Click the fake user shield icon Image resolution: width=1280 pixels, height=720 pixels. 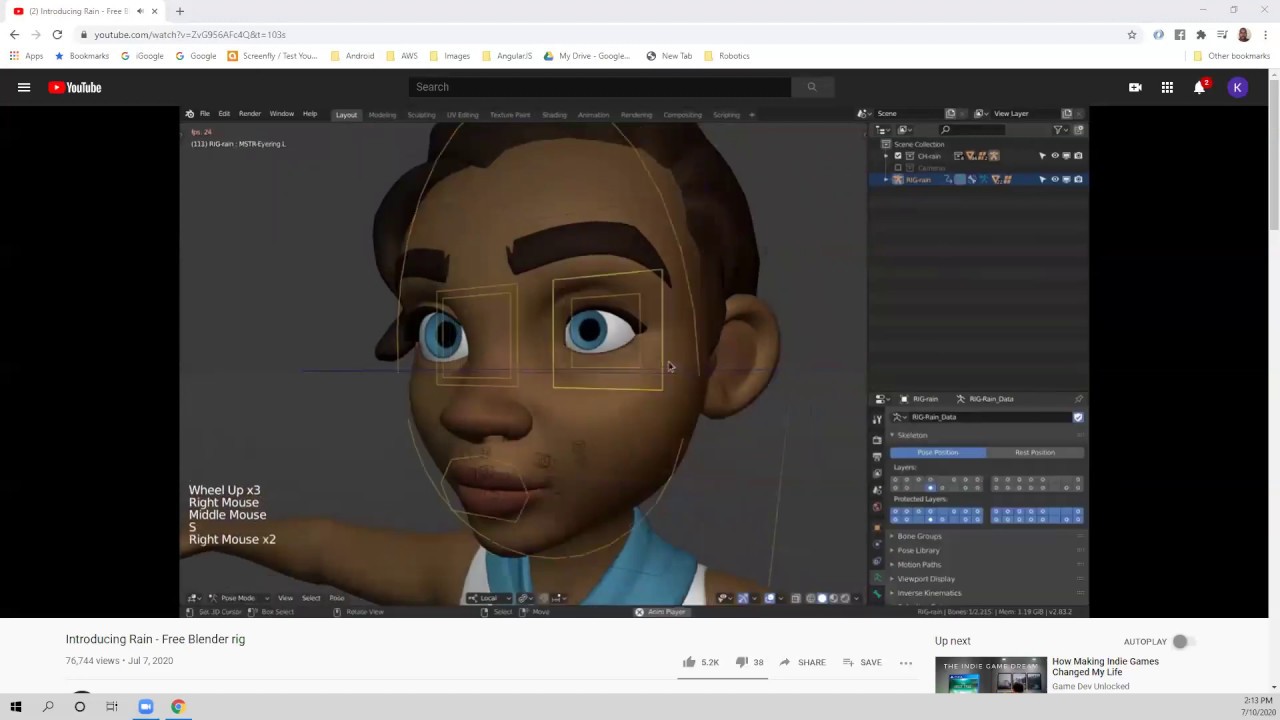(x=1077, y=417)
